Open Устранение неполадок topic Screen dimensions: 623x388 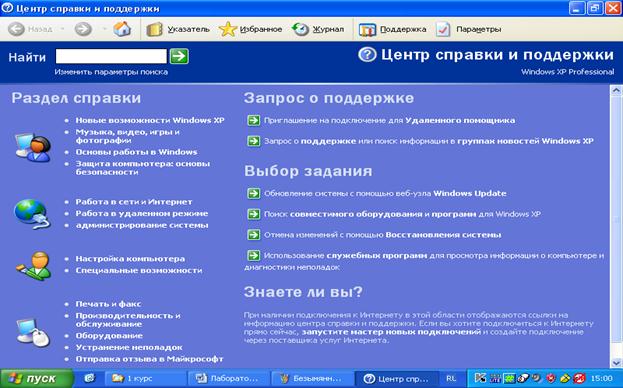point(129,347)
